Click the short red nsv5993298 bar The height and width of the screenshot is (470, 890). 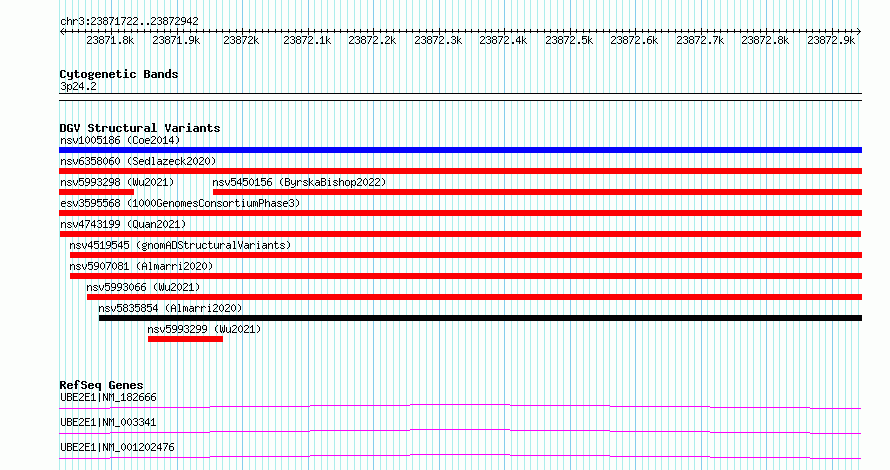96,192
